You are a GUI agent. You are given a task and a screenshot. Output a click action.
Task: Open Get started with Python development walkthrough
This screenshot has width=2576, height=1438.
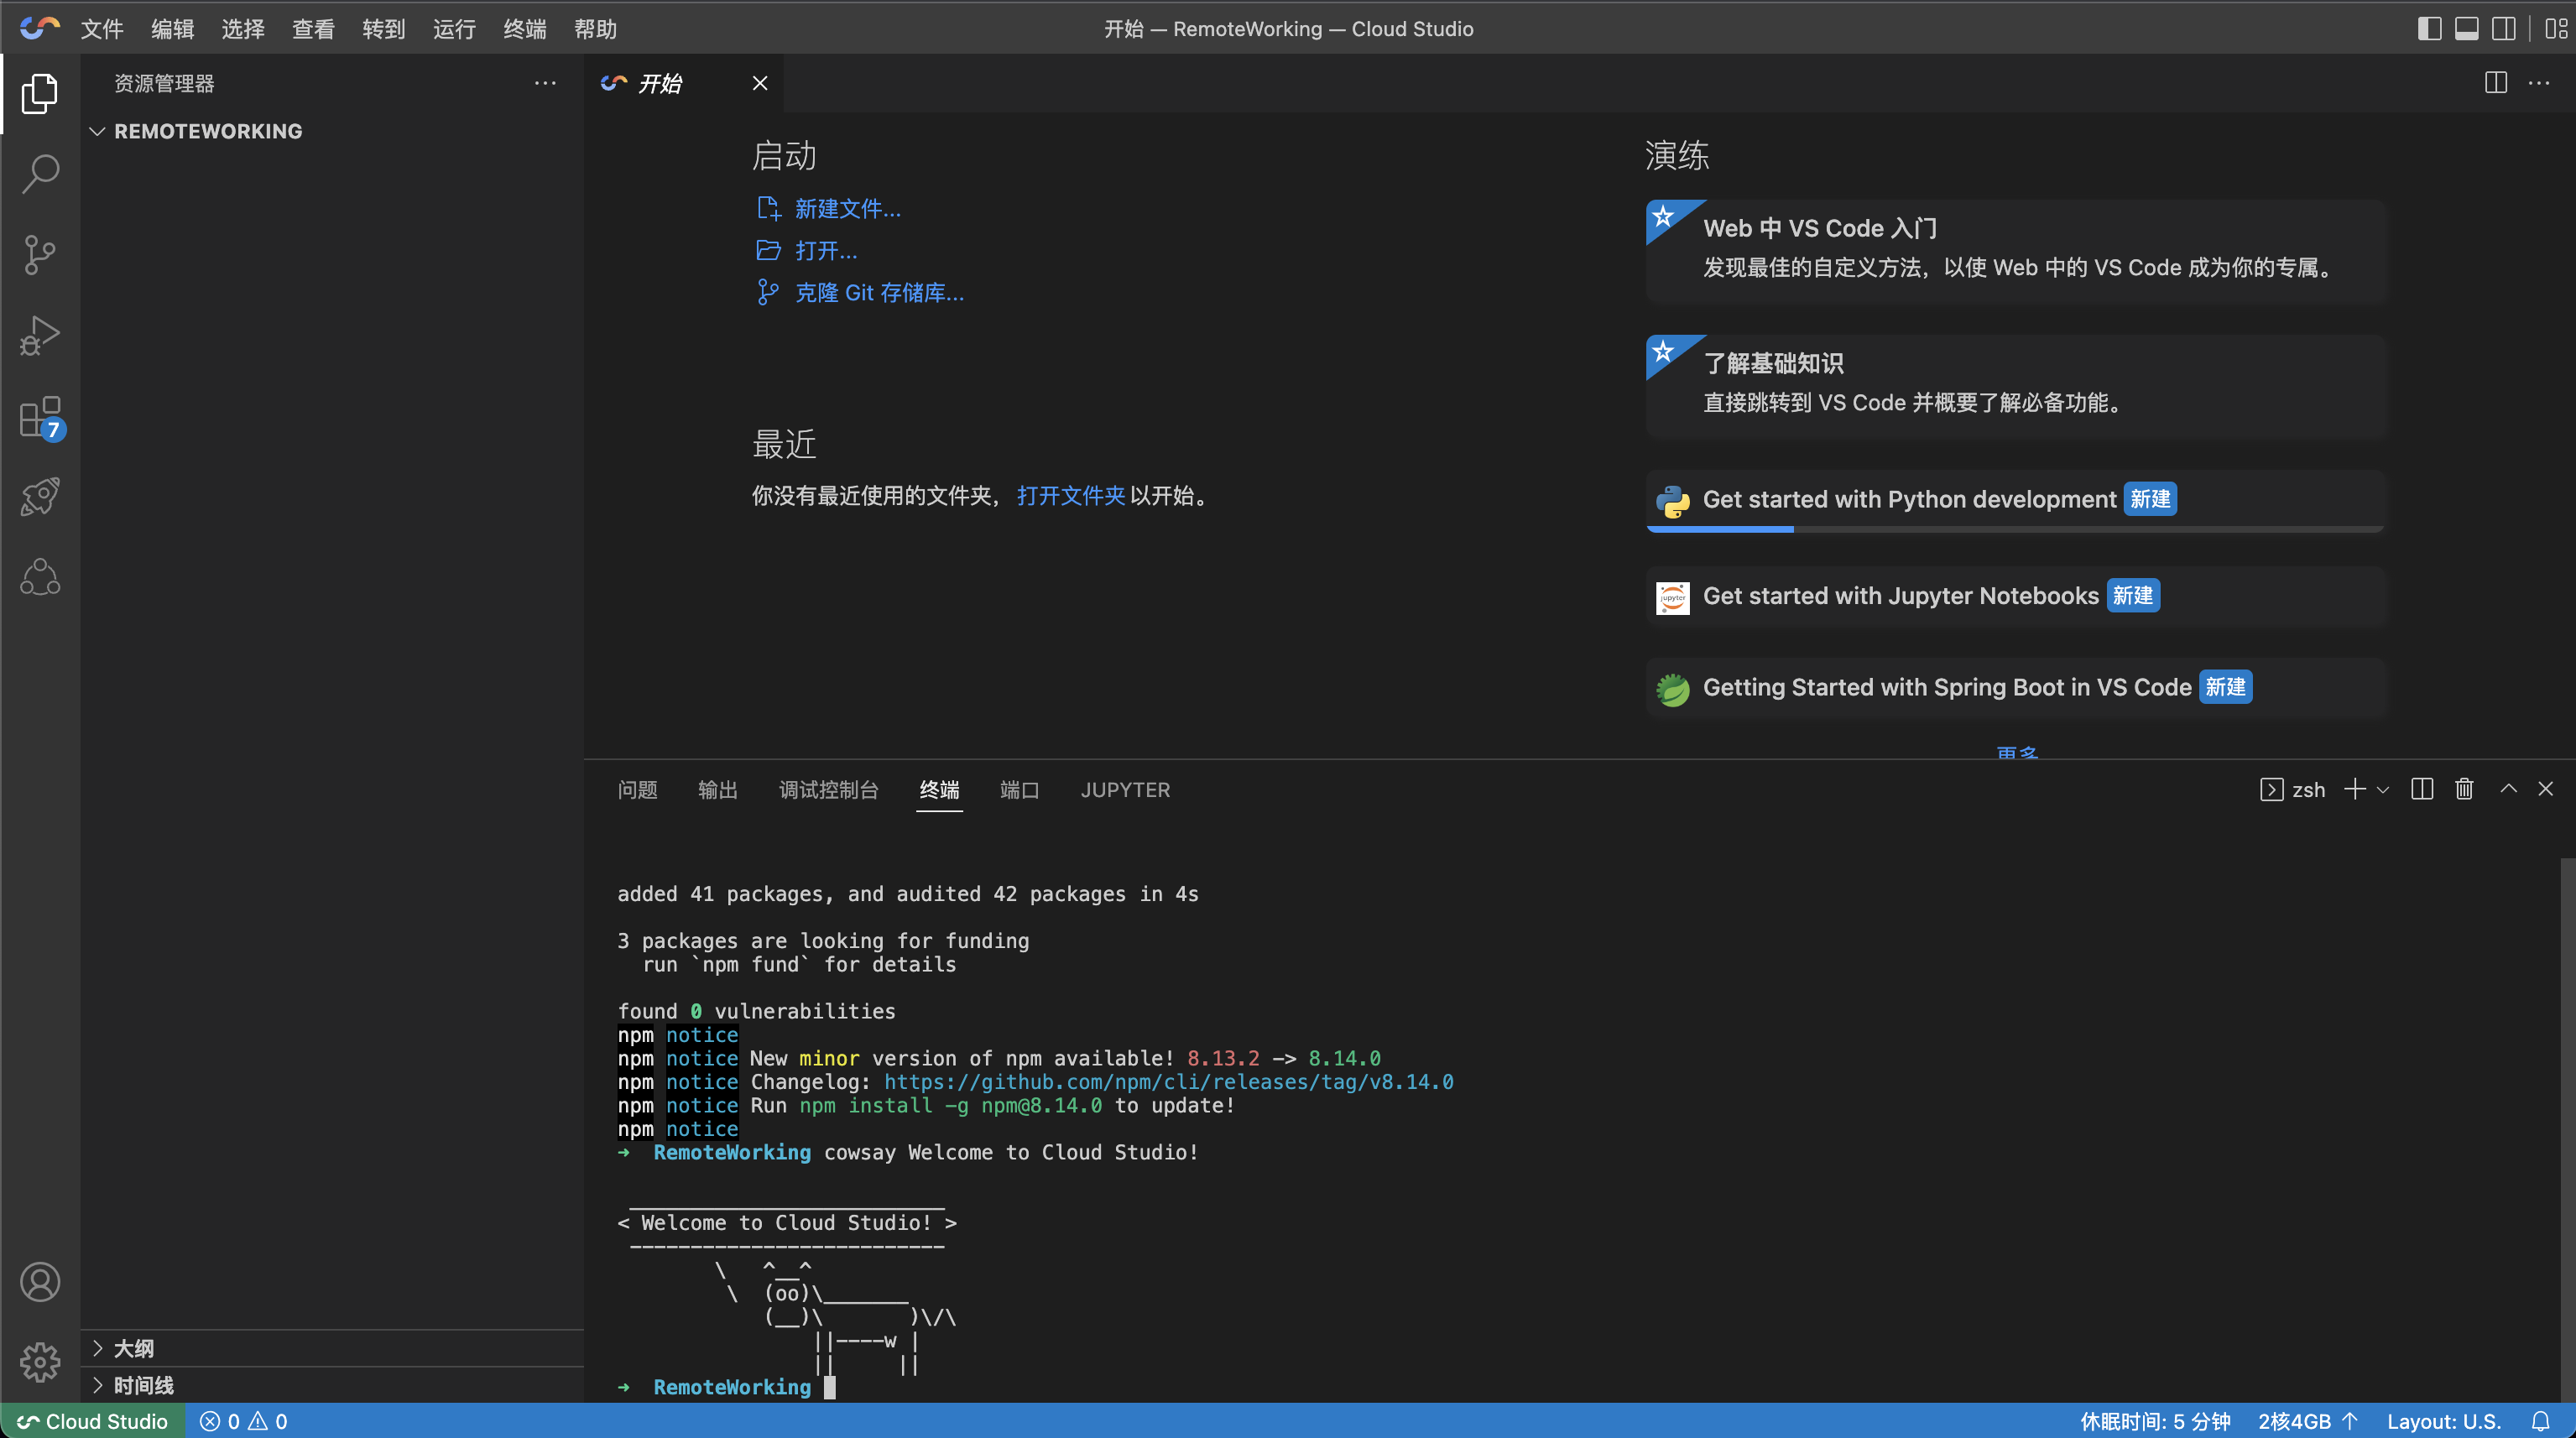point(1908,499)
